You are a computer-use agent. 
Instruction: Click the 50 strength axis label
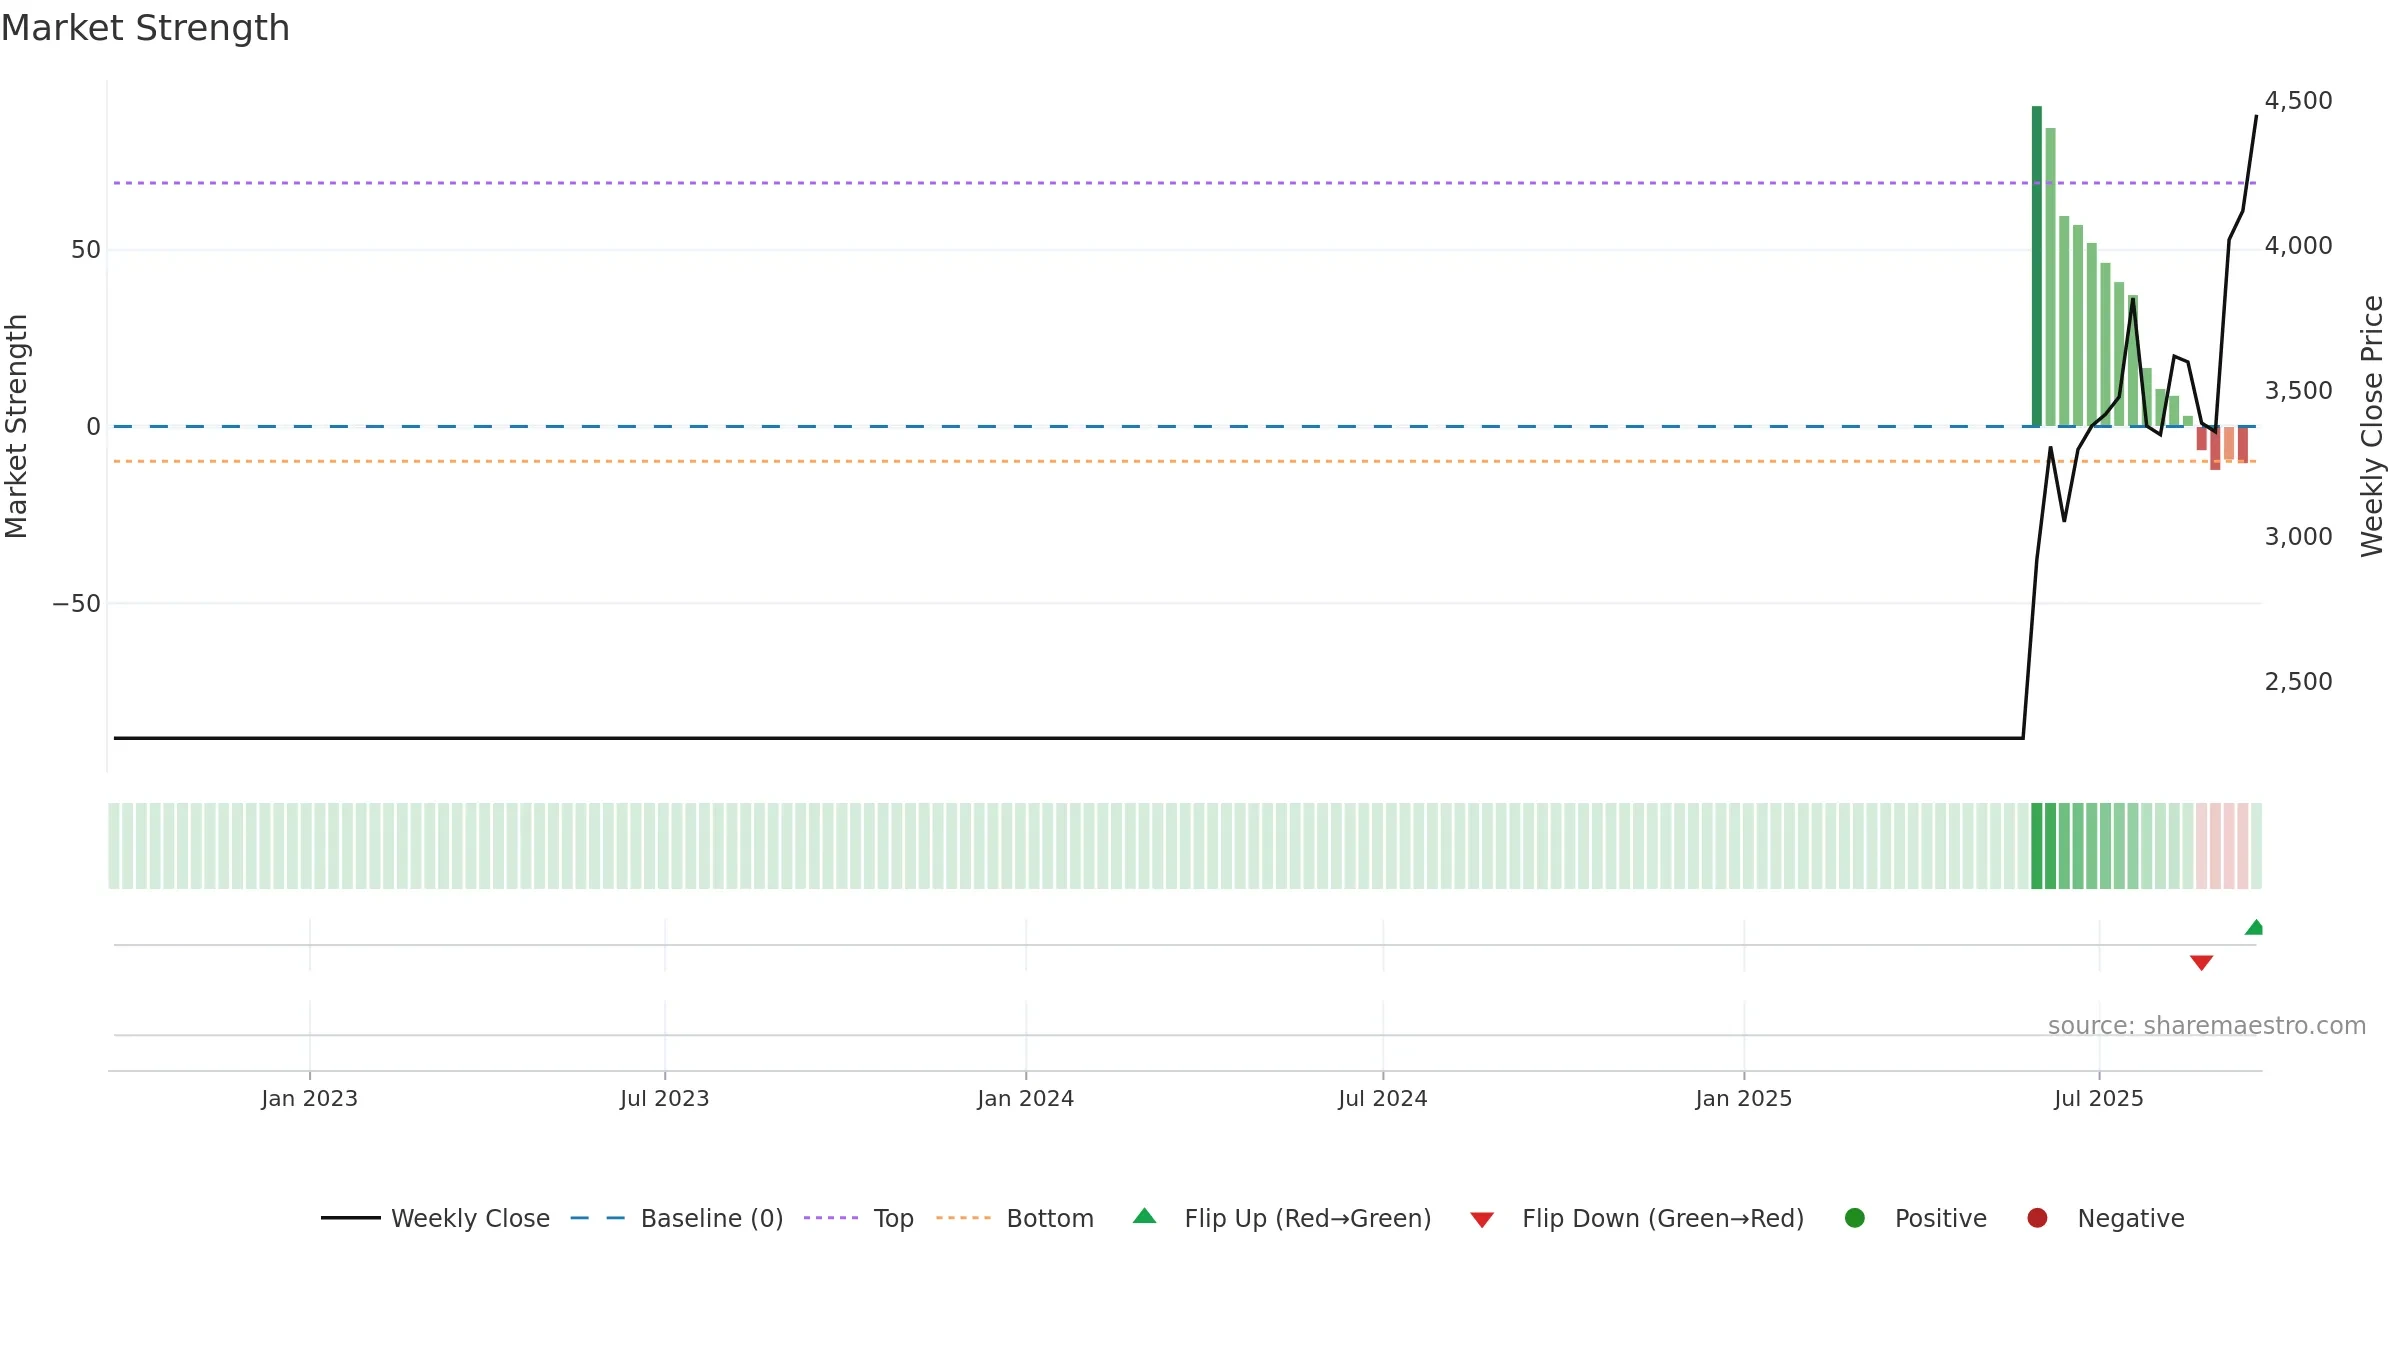tap(86, 250)
